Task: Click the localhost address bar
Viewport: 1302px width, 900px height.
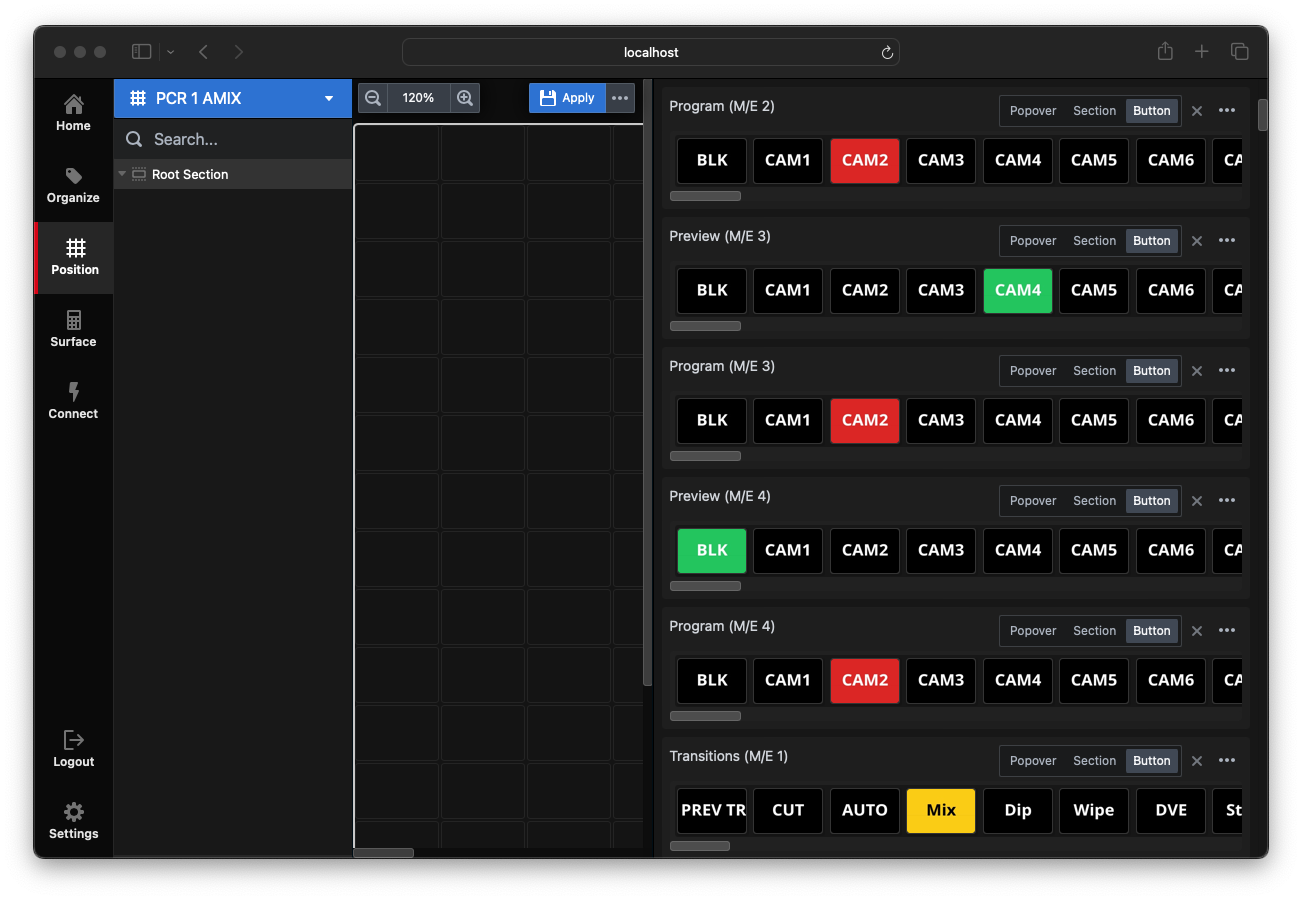Action: [x=651, y=52]
